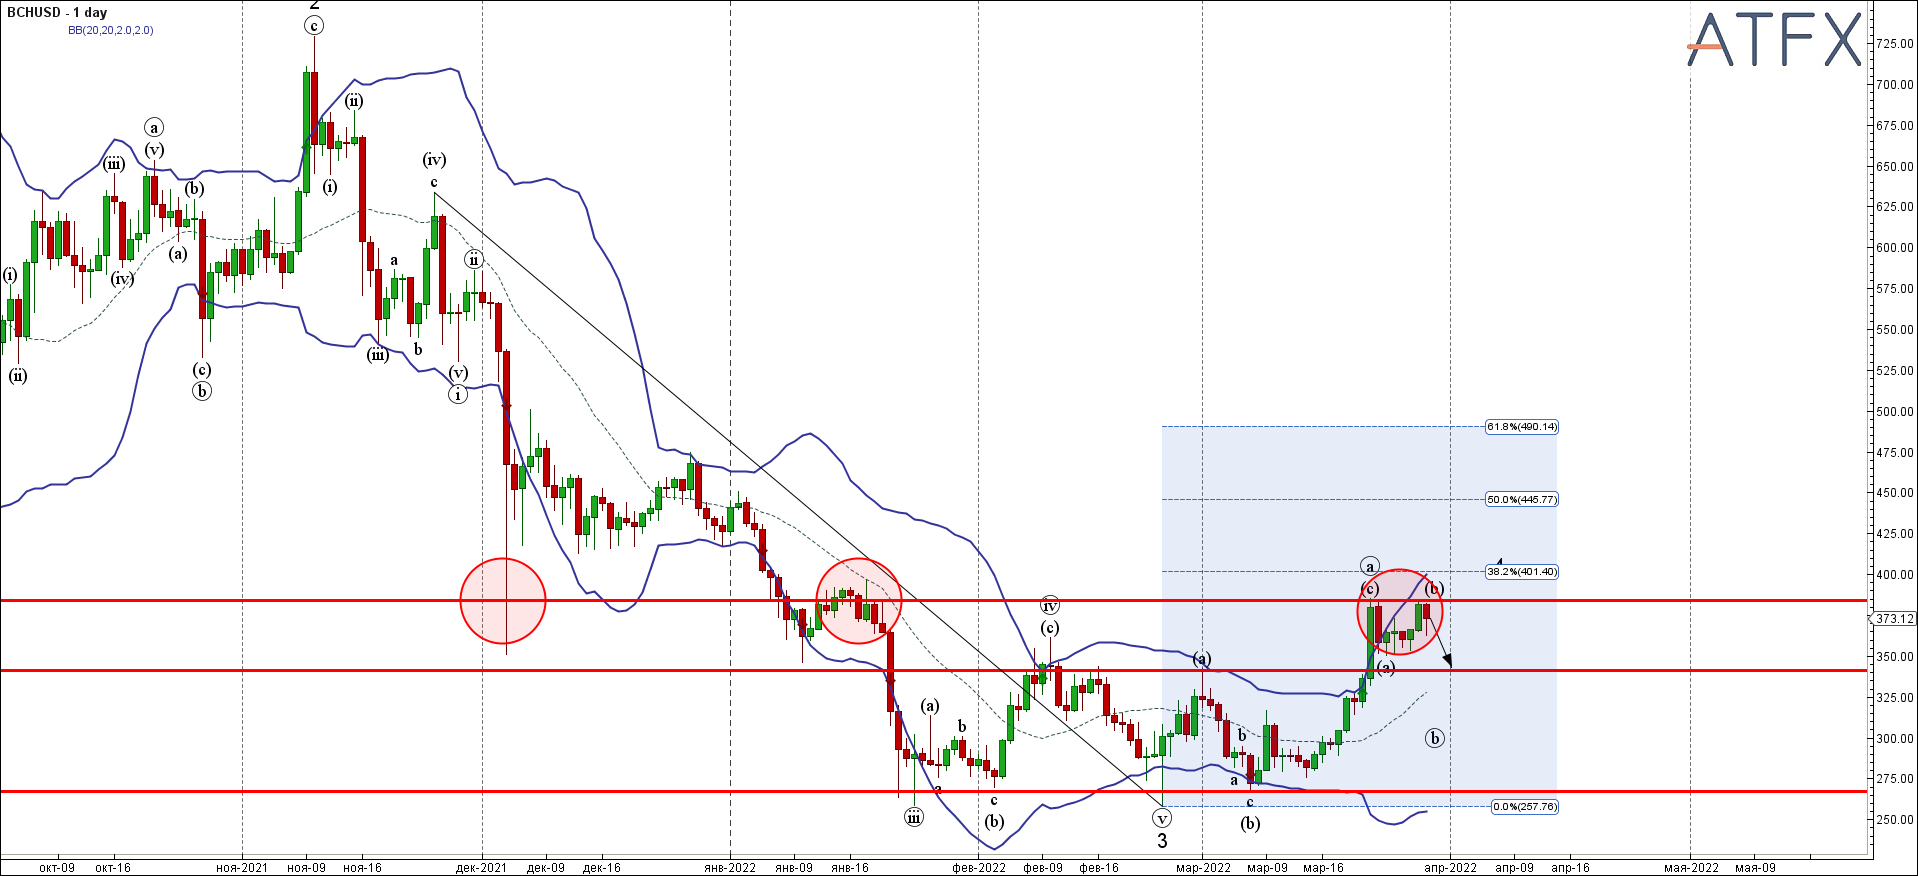The height and width of the screenshot is (876, 1918).
Task: Click the мая-2022 date label
Action: pyautogui.click(x=1691, y=867)
